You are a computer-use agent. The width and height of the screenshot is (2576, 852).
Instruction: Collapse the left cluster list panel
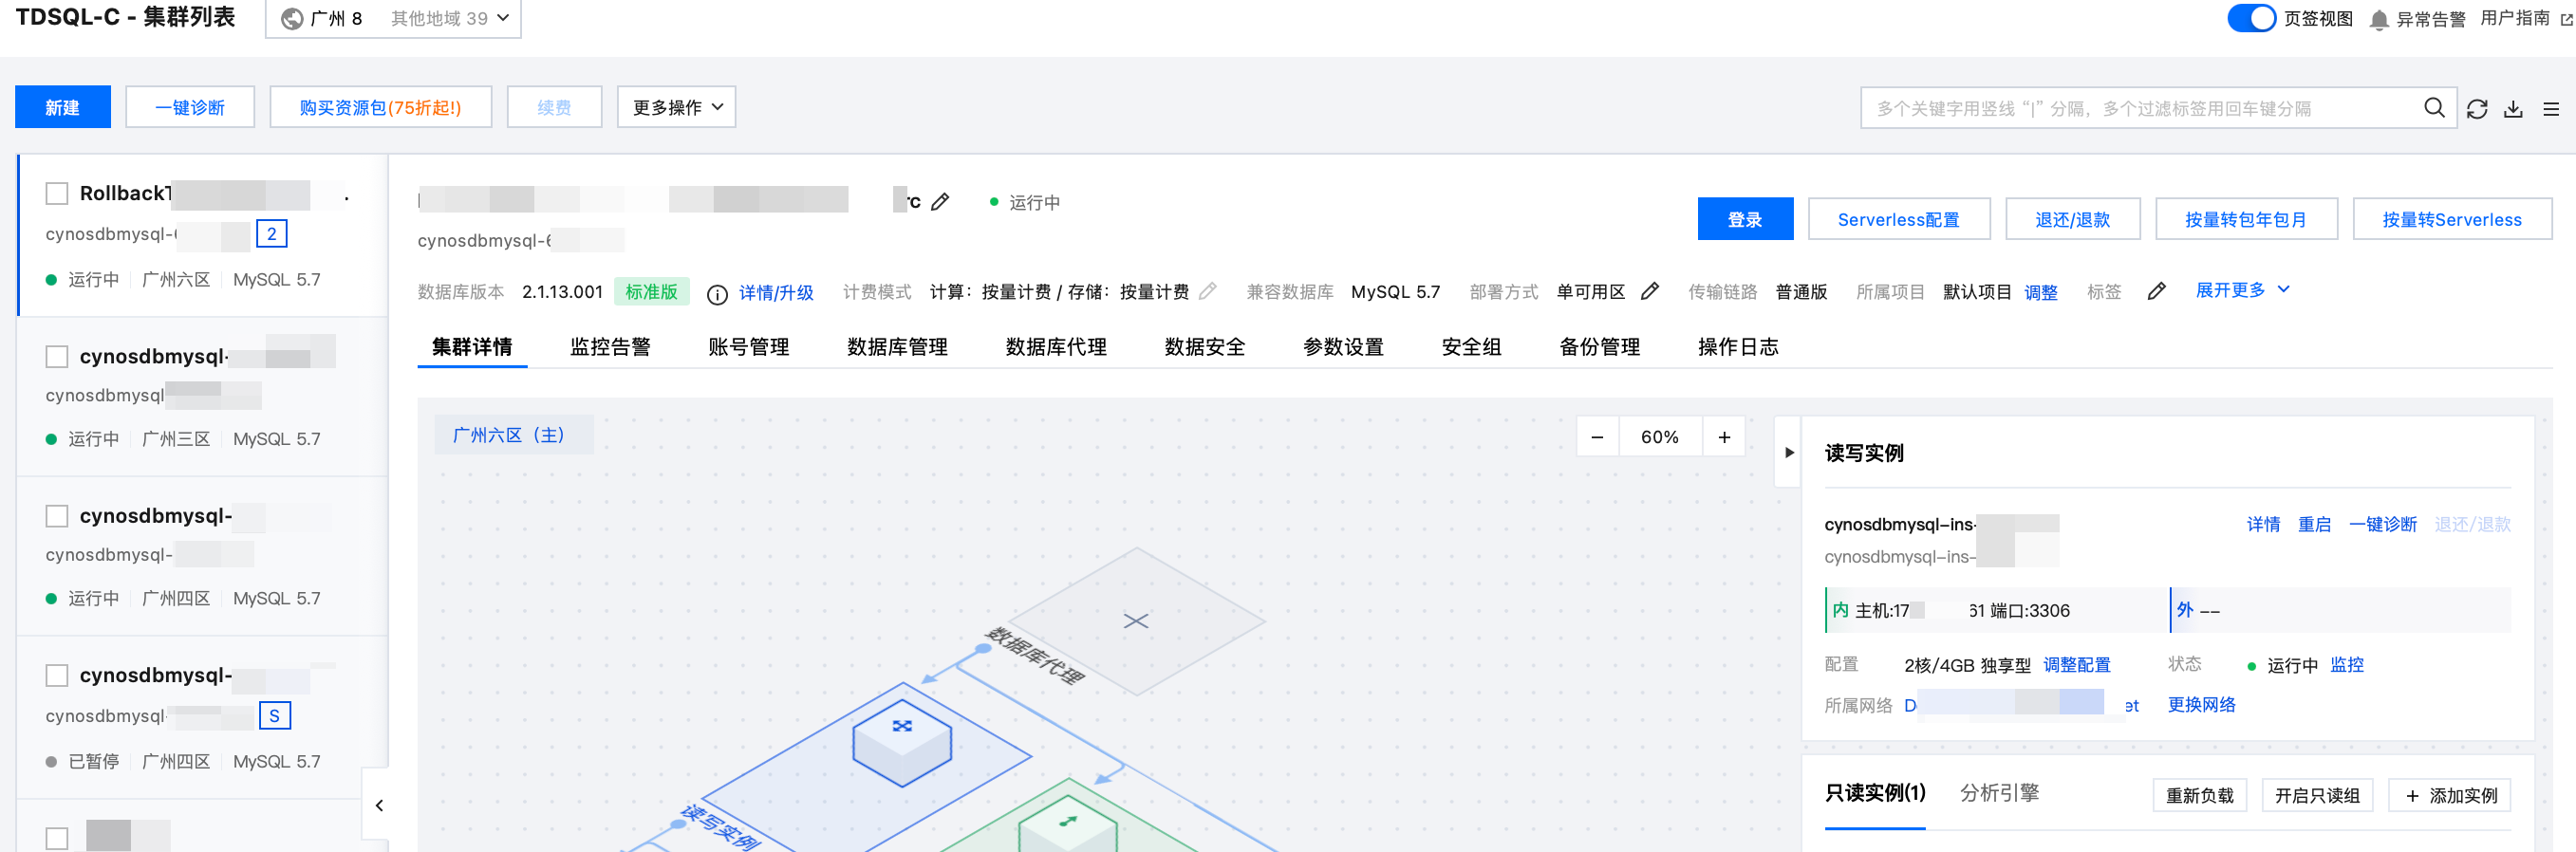tap(379, 805)
